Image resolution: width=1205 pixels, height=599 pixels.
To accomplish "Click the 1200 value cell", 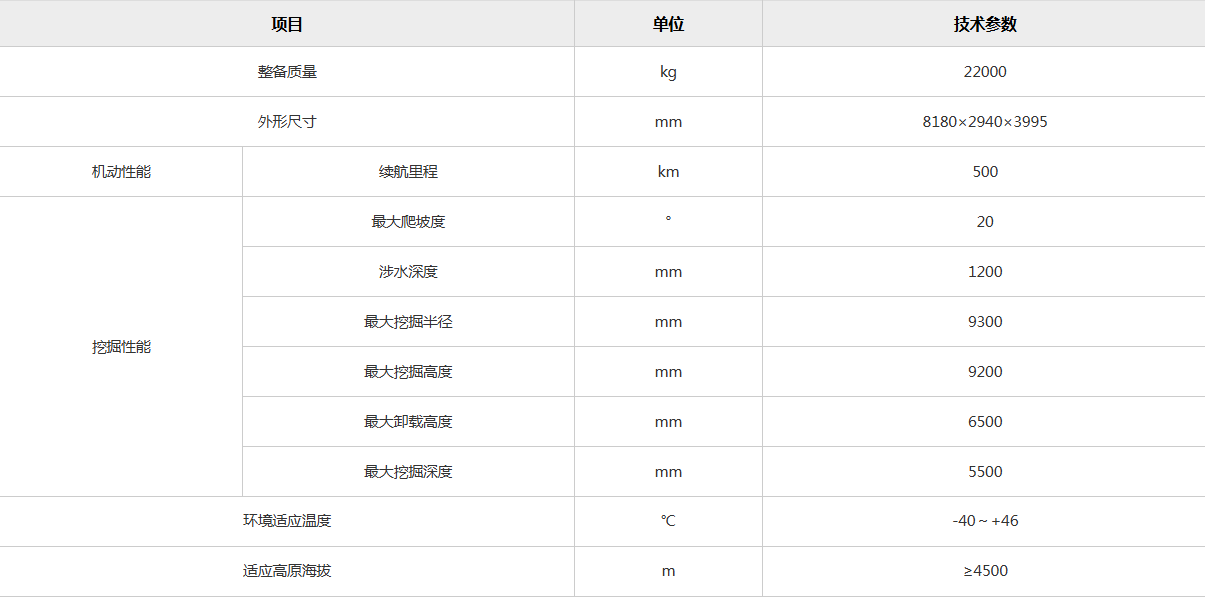I will click(x=985, y=272).
